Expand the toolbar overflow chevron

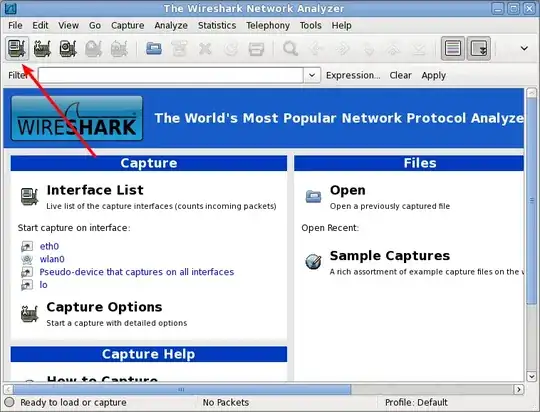coord(524,48)
